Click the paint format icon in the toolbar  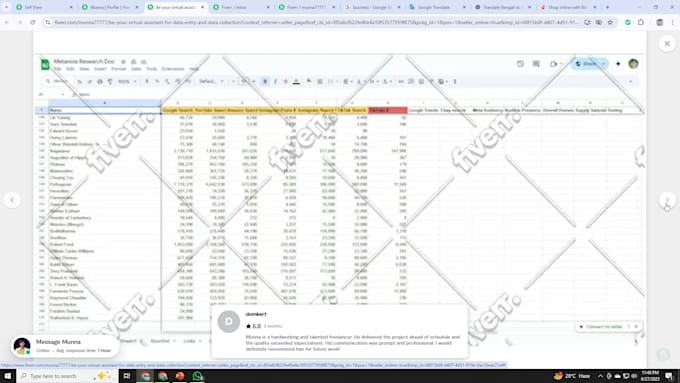click(x=110, y=82)
